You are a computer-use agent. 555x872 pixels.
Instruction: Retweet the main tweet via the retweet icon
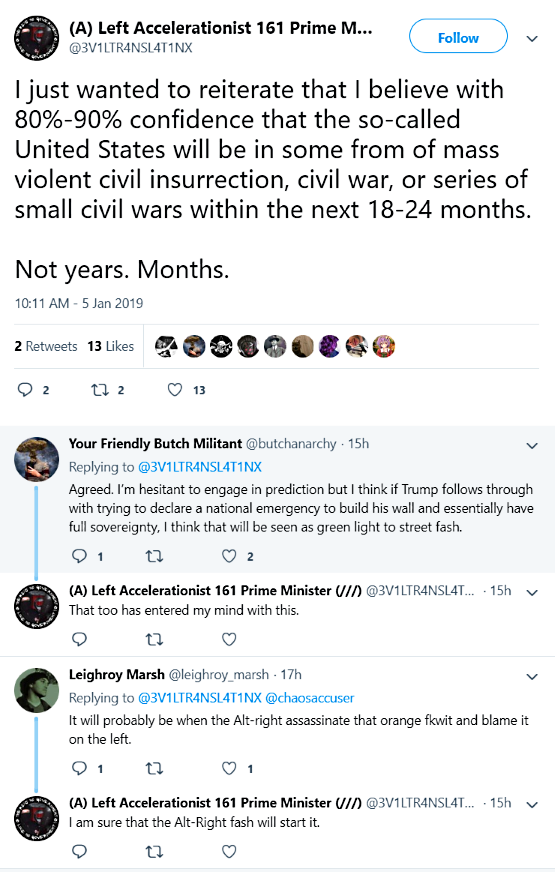[x=100, y=390]
